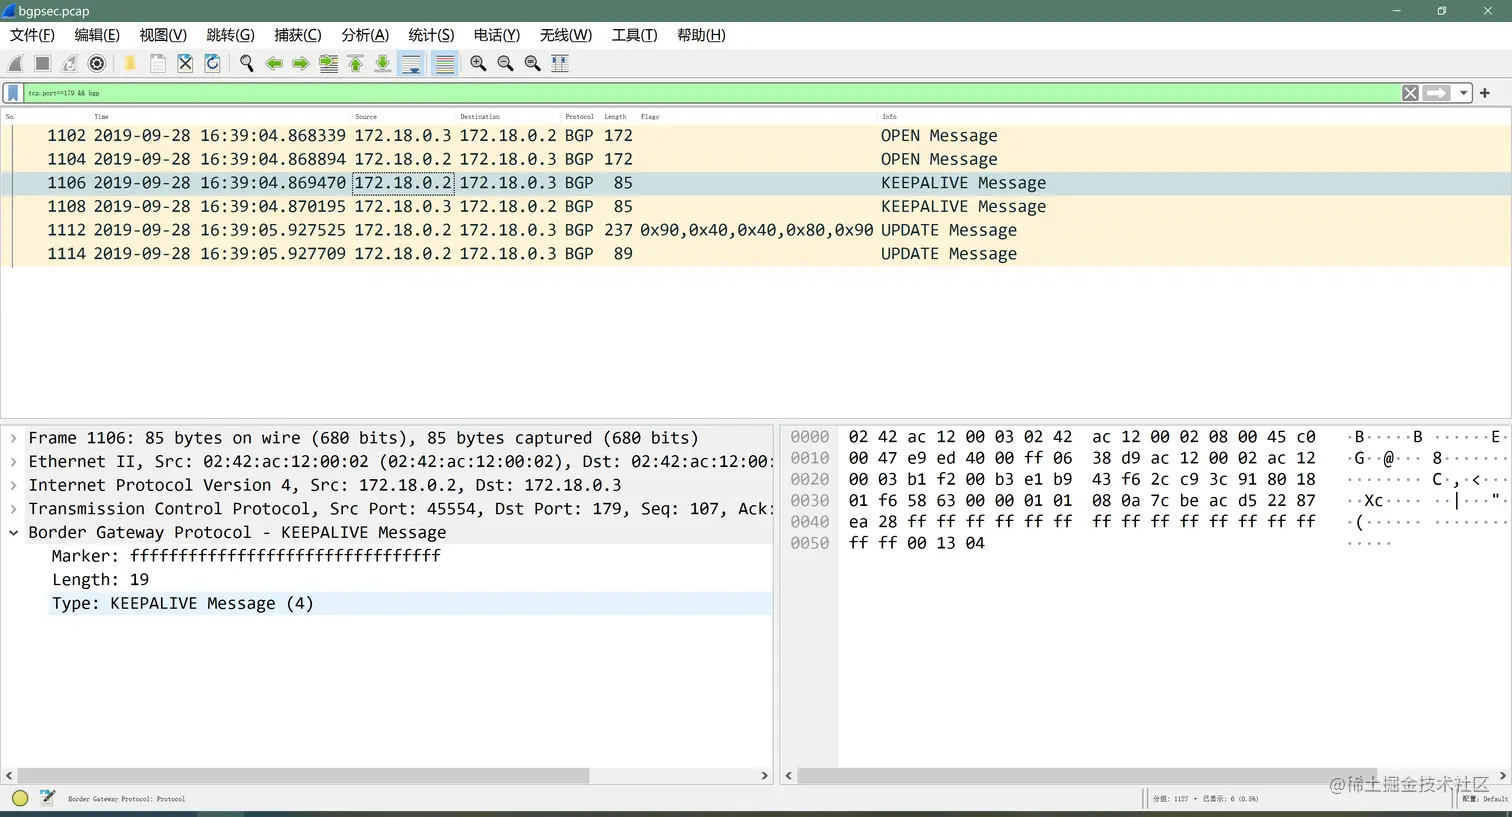Open the 分析(A) menu
Viewport: 1512px width, 817px height.
[x=365, y=35]
